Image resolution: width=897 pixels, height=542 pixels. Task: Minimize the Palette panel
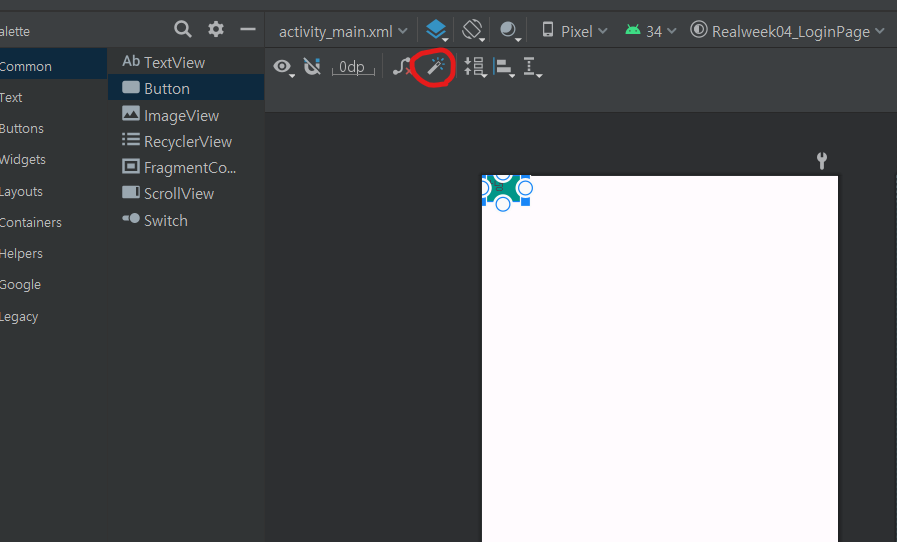click(x=248, y=29)
